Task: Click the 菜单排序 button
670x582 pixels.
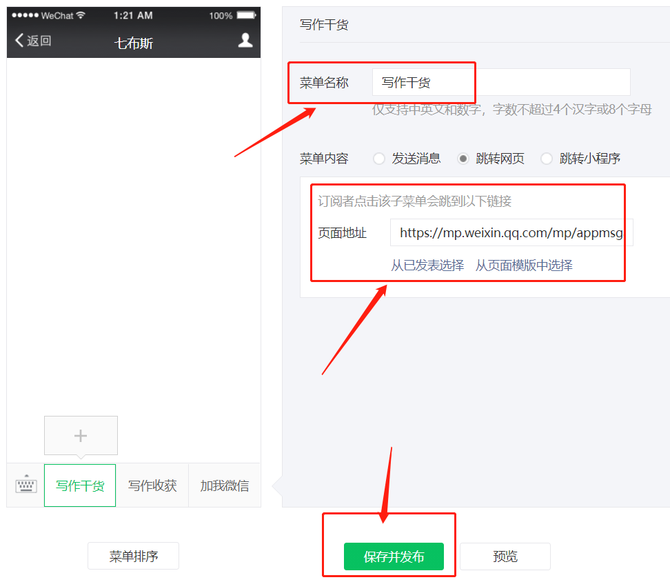Action: pos(133,556)
